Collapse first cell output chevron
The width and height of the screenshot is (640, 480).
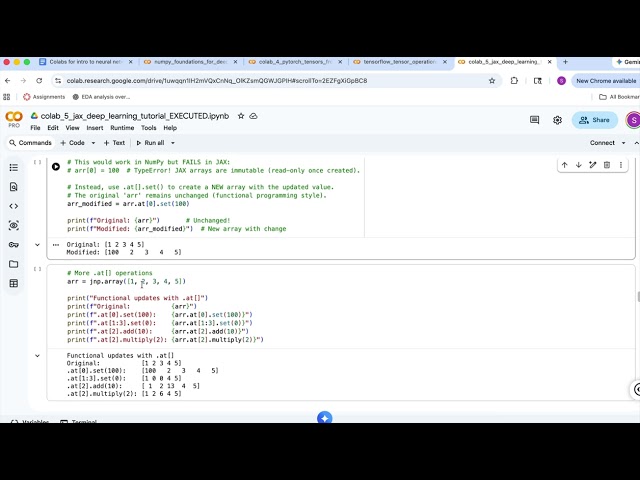pos(38,245)
